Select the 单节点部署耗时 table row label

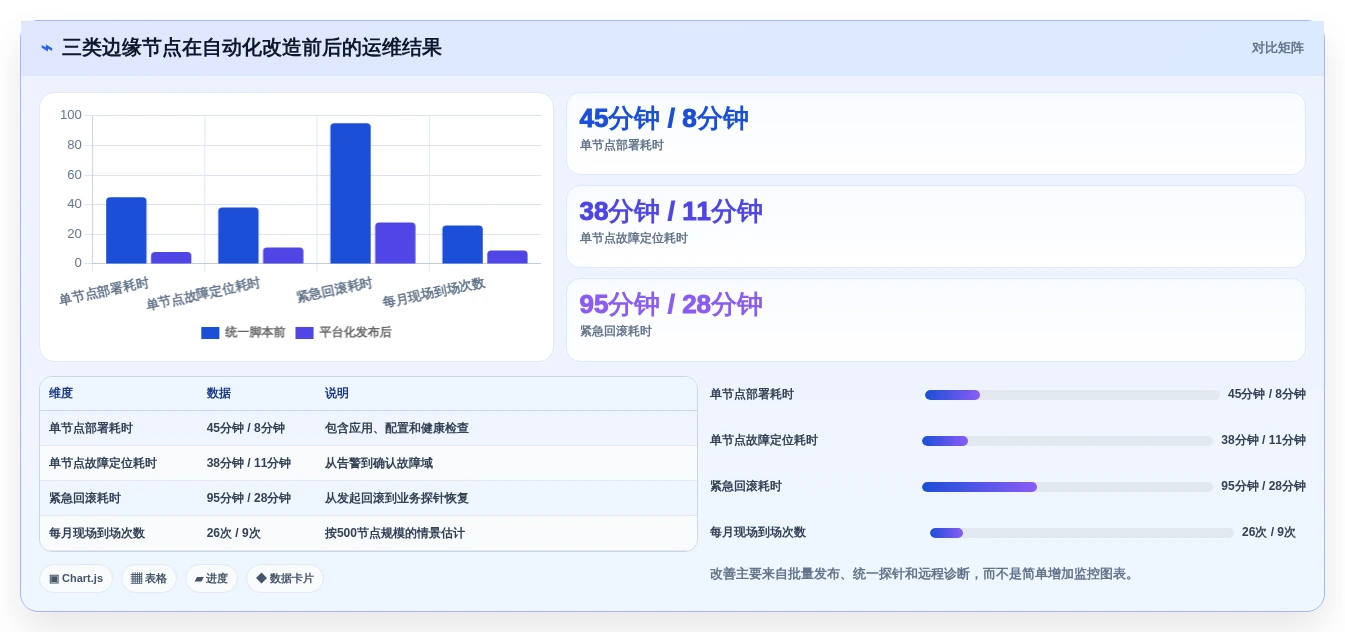[91, 428]
